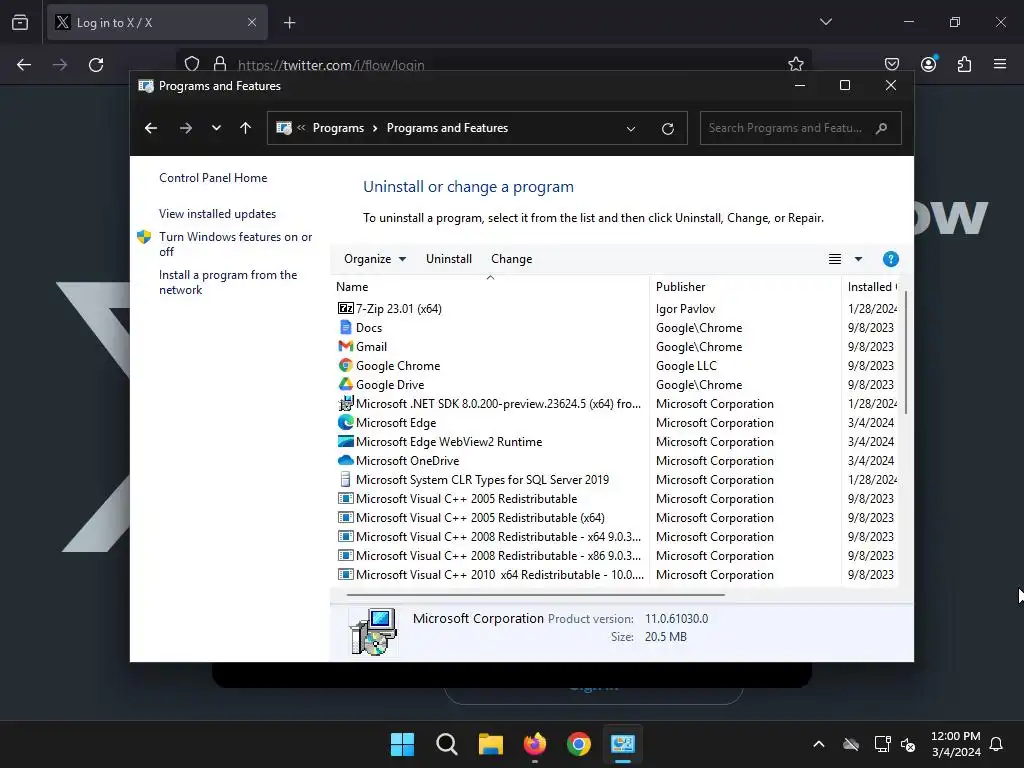The height and width of the screenshot is (768, 1024).
Task: Sort by Installed On column header
Action: click(x=872, y=287)
